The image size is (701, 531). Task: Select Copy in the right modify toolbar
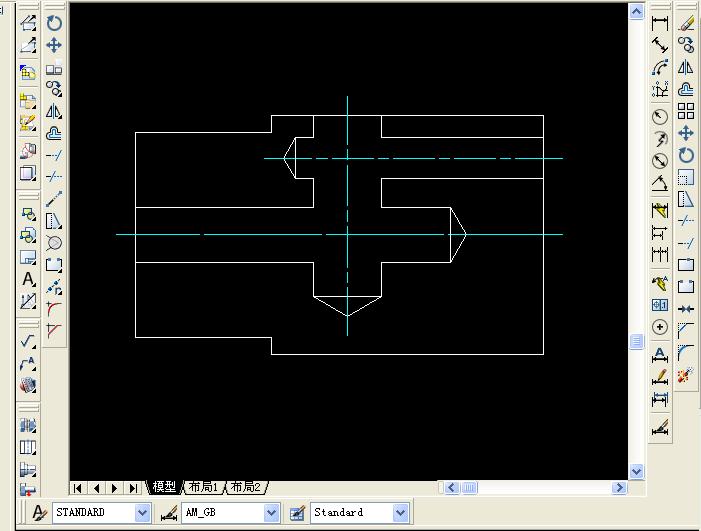click(686, 45)
